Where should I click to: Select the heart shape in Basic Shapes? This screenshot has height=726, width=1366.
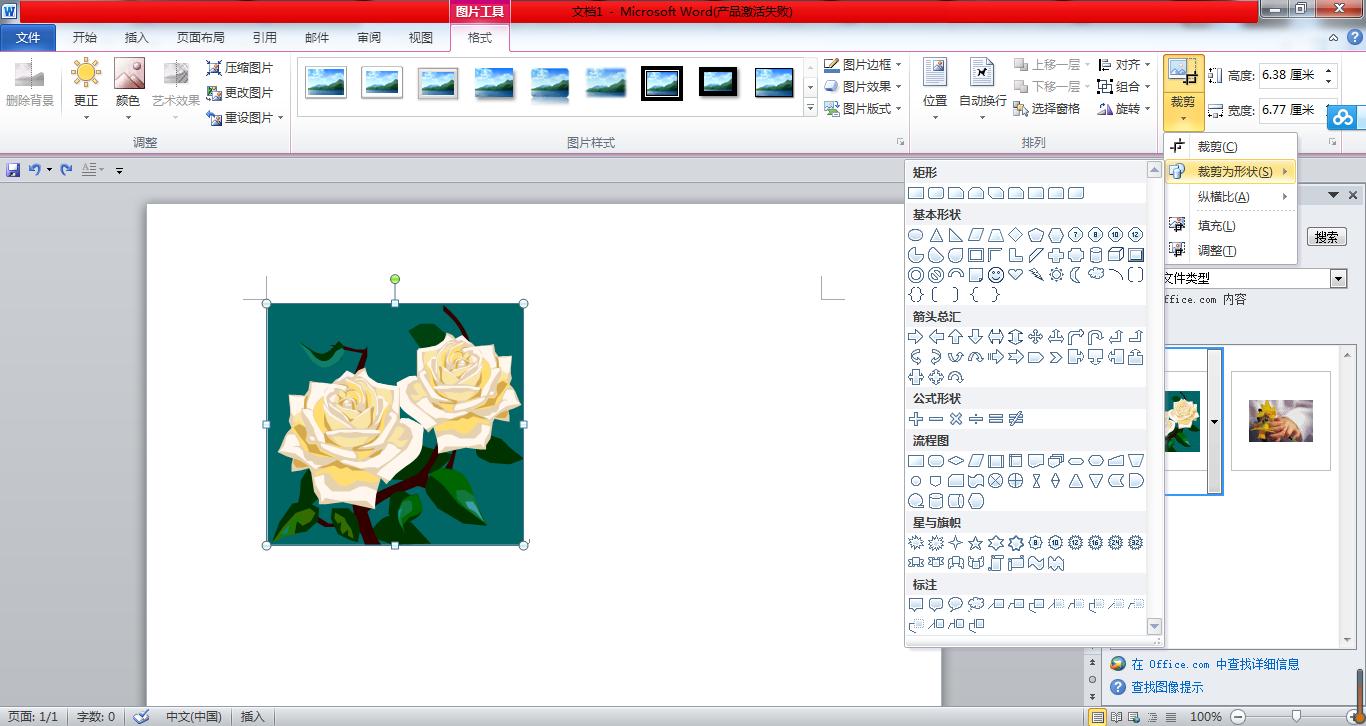coord(1015,275)
